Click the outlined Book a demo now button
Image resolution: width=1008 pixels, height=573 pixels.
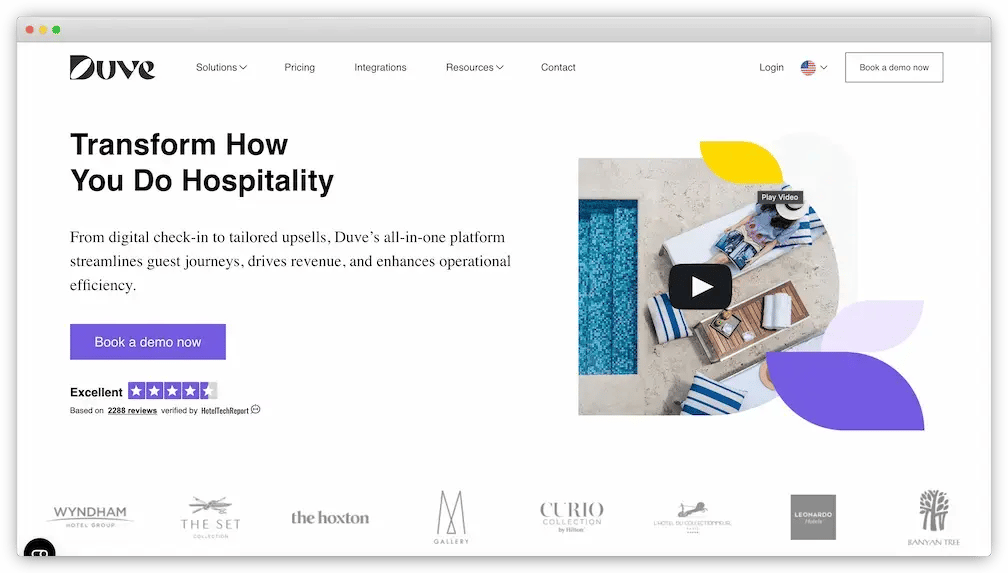(894, 68)
